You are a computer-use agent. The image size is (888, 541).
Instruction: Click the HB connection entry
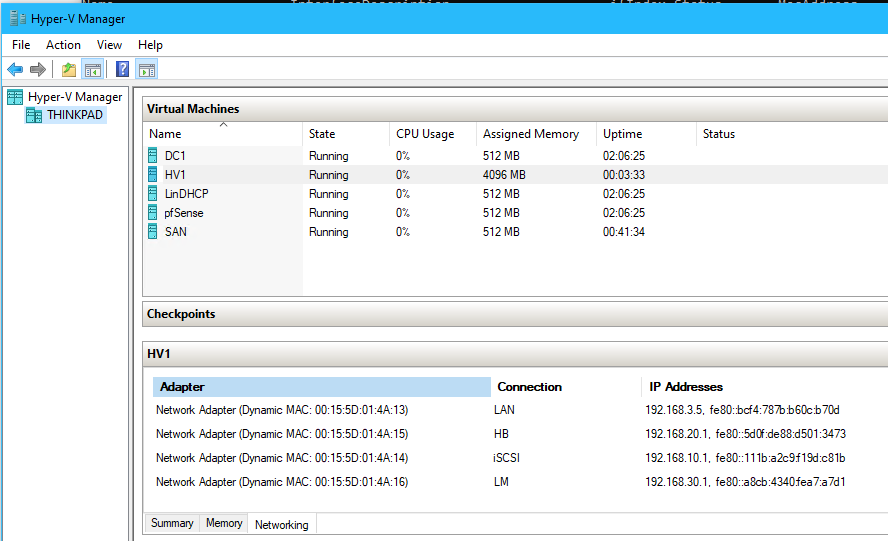[501, 434]
